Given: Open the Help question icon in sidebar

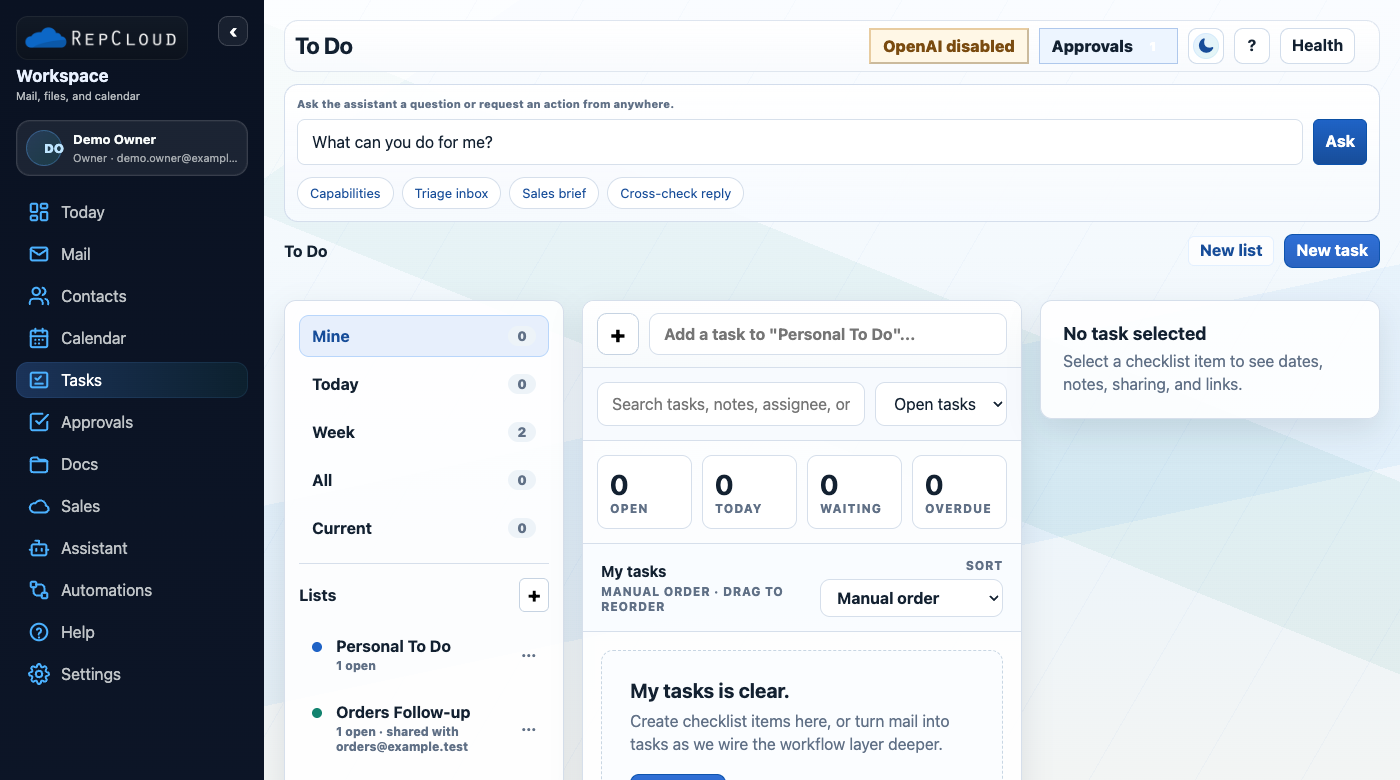Looking at the screenshot, I should click(39, 632).
